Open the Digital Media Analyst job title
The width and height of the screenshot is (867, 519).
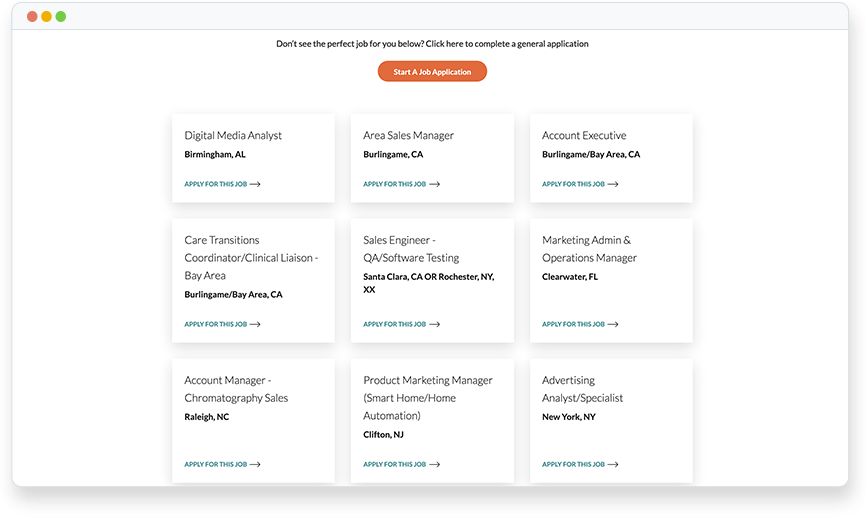[x=233, y=135]
